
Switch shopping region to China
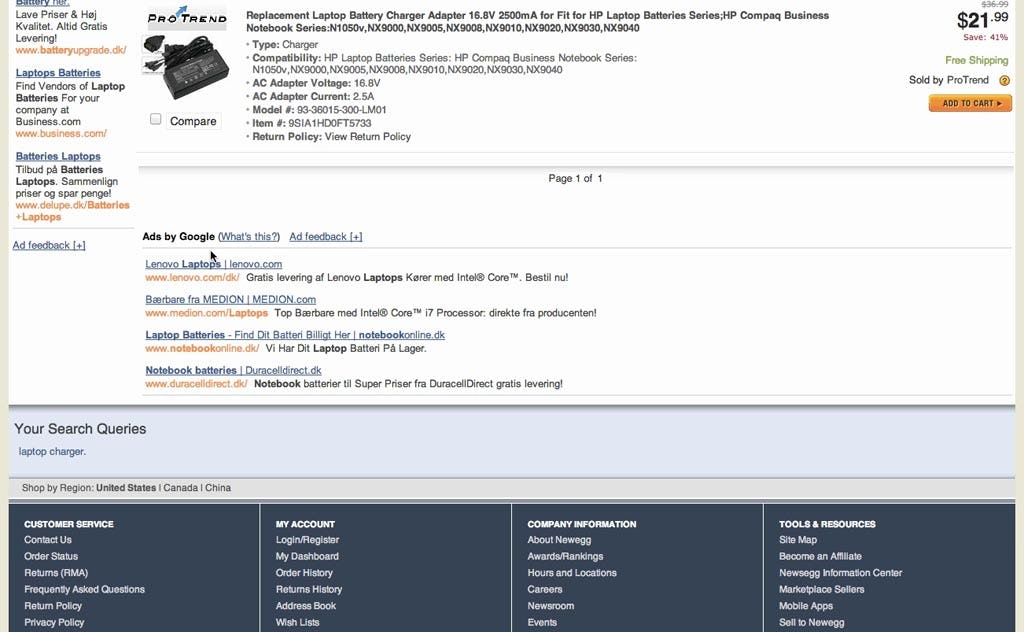pos(217,488)
